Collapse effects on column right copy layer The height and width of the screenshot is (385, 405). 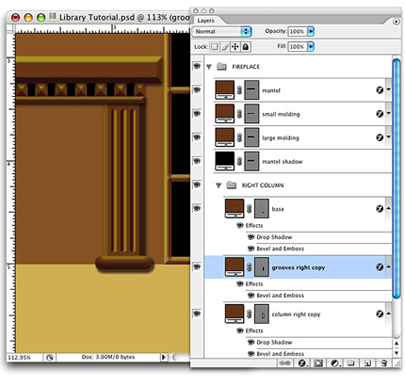(x=388, y=313)
